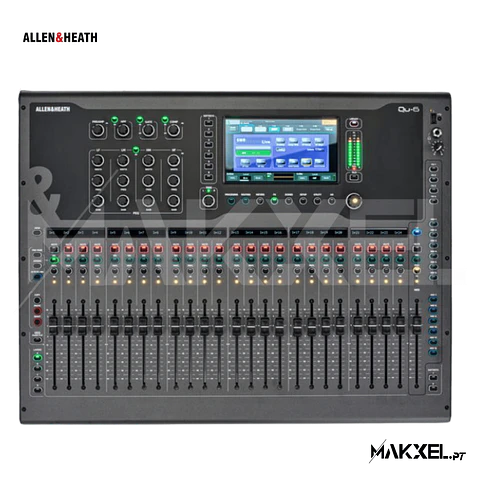Tap the Fn key below the main meters

(x=354, y=177)
